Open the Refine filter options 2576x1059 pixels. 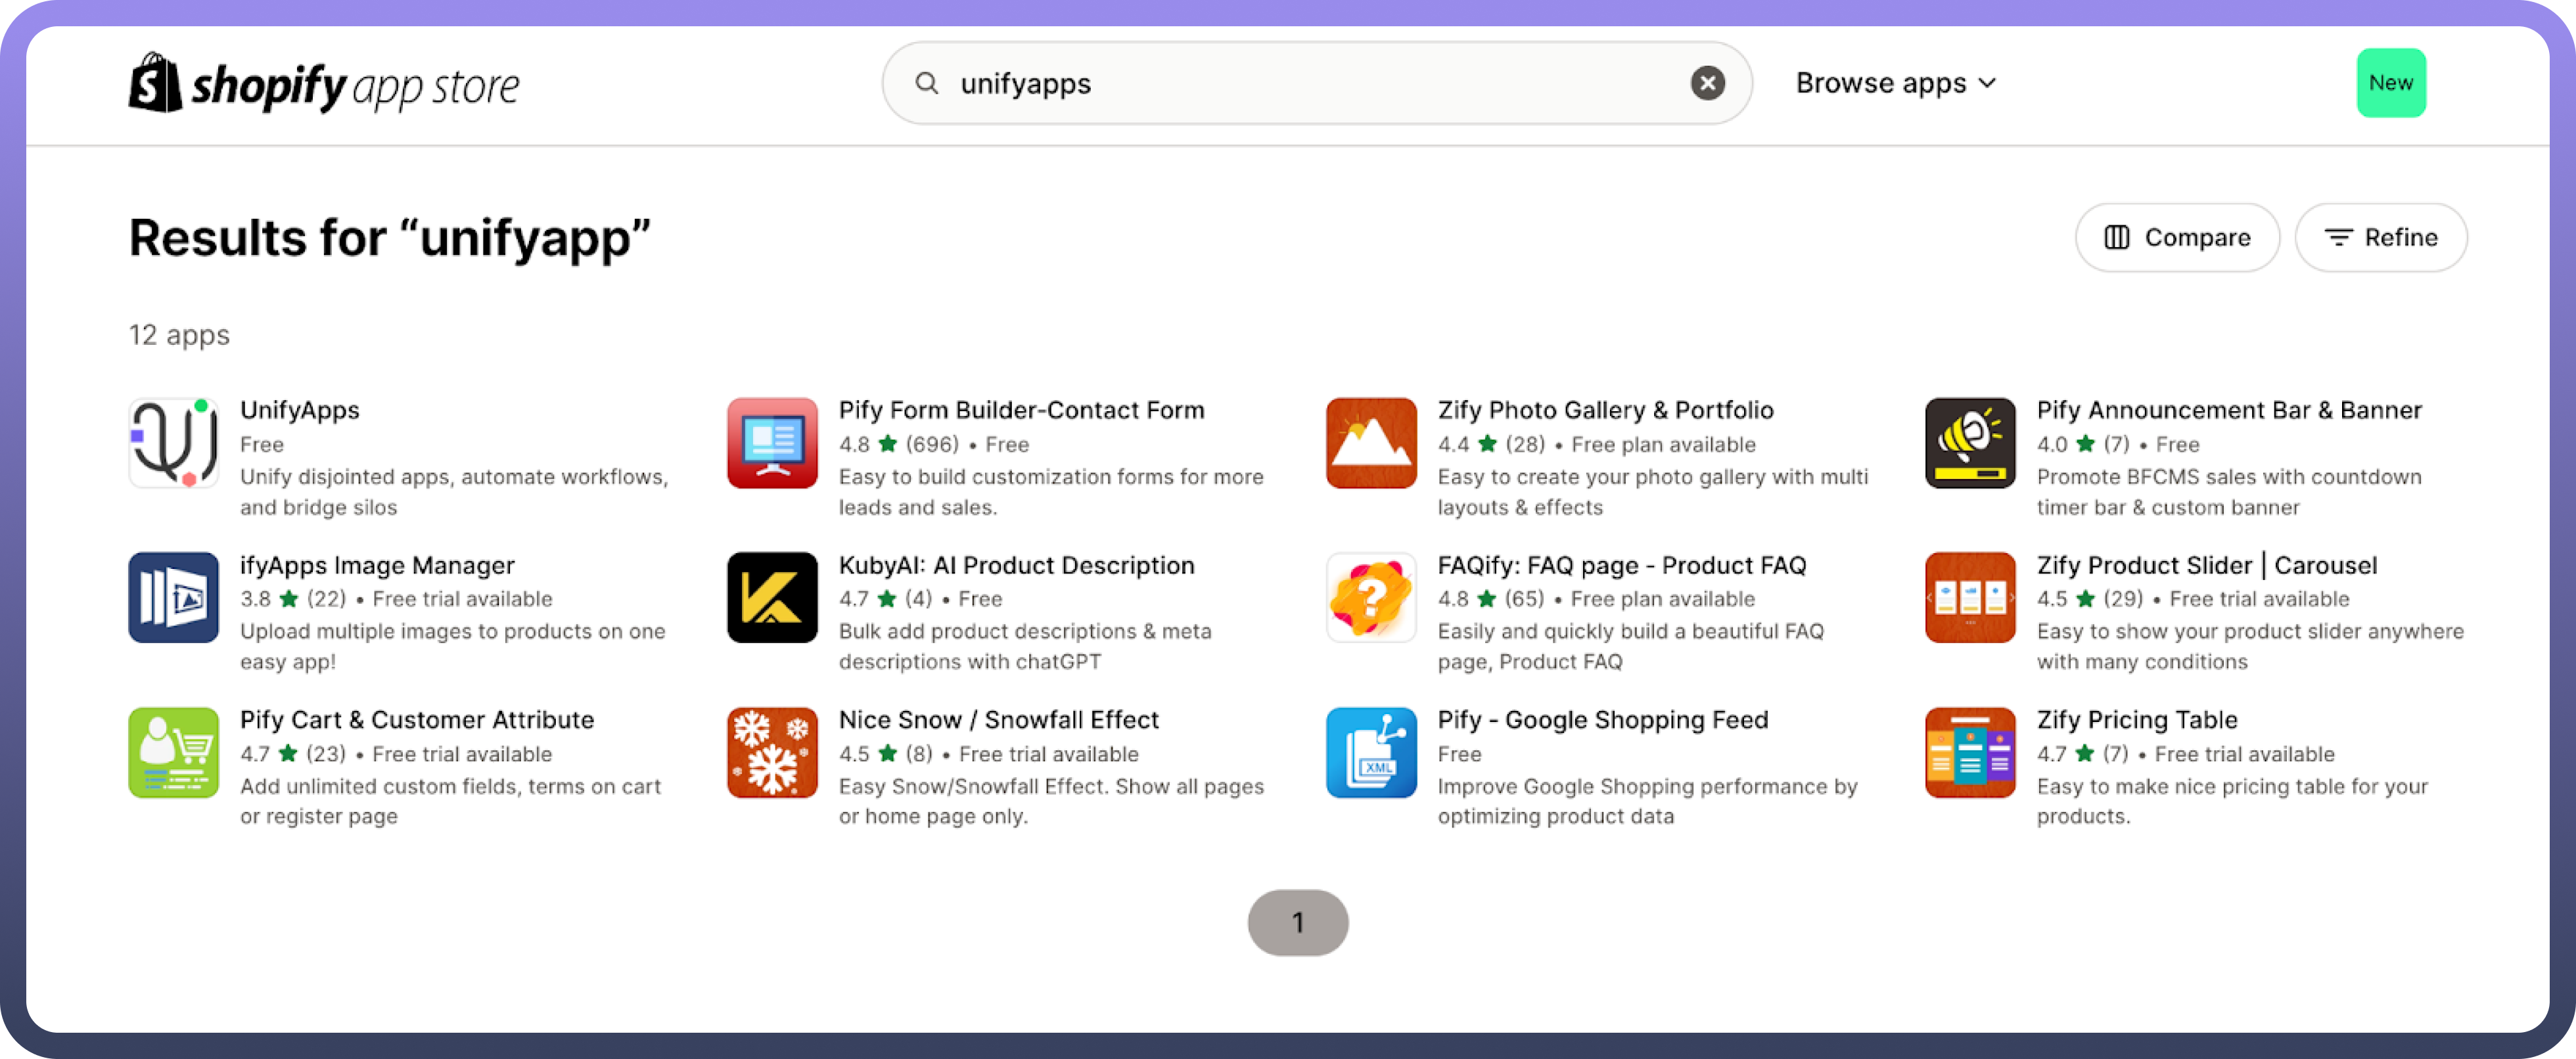(x=2380, y=237)
